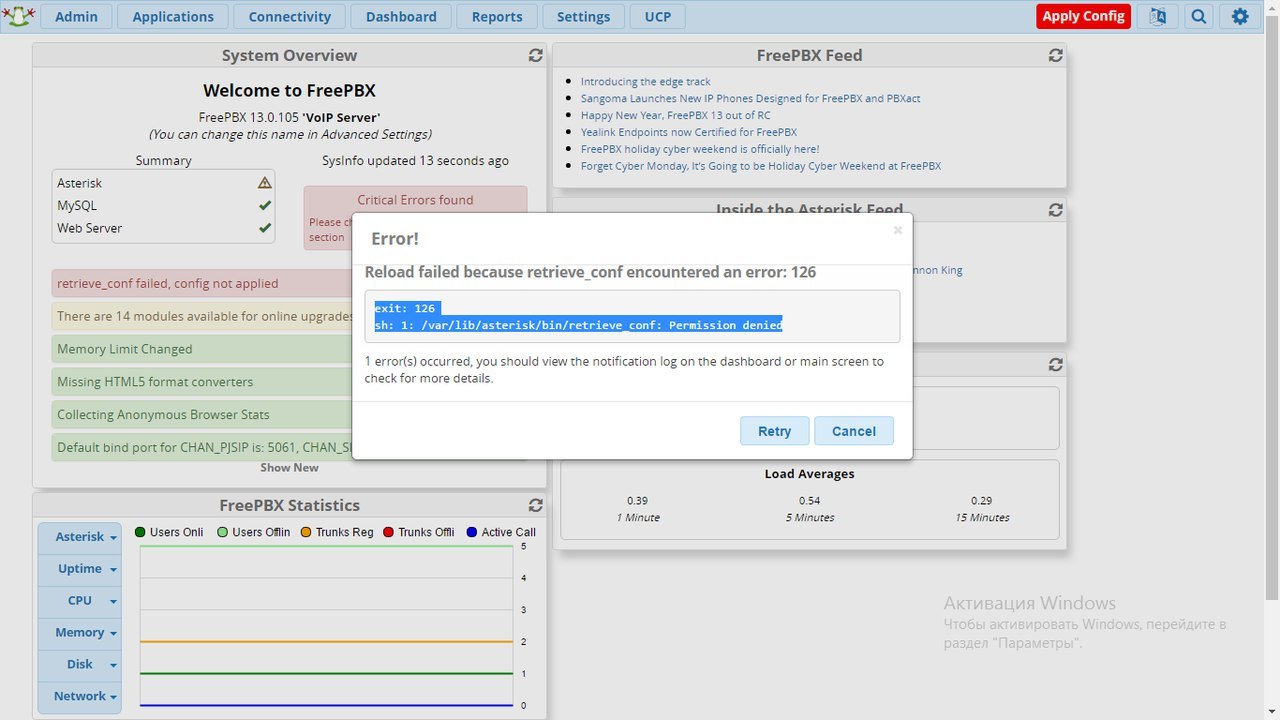Open 'Introducing the edge track' feed link
Screen dimensions: 1280x720
[646, 82]
